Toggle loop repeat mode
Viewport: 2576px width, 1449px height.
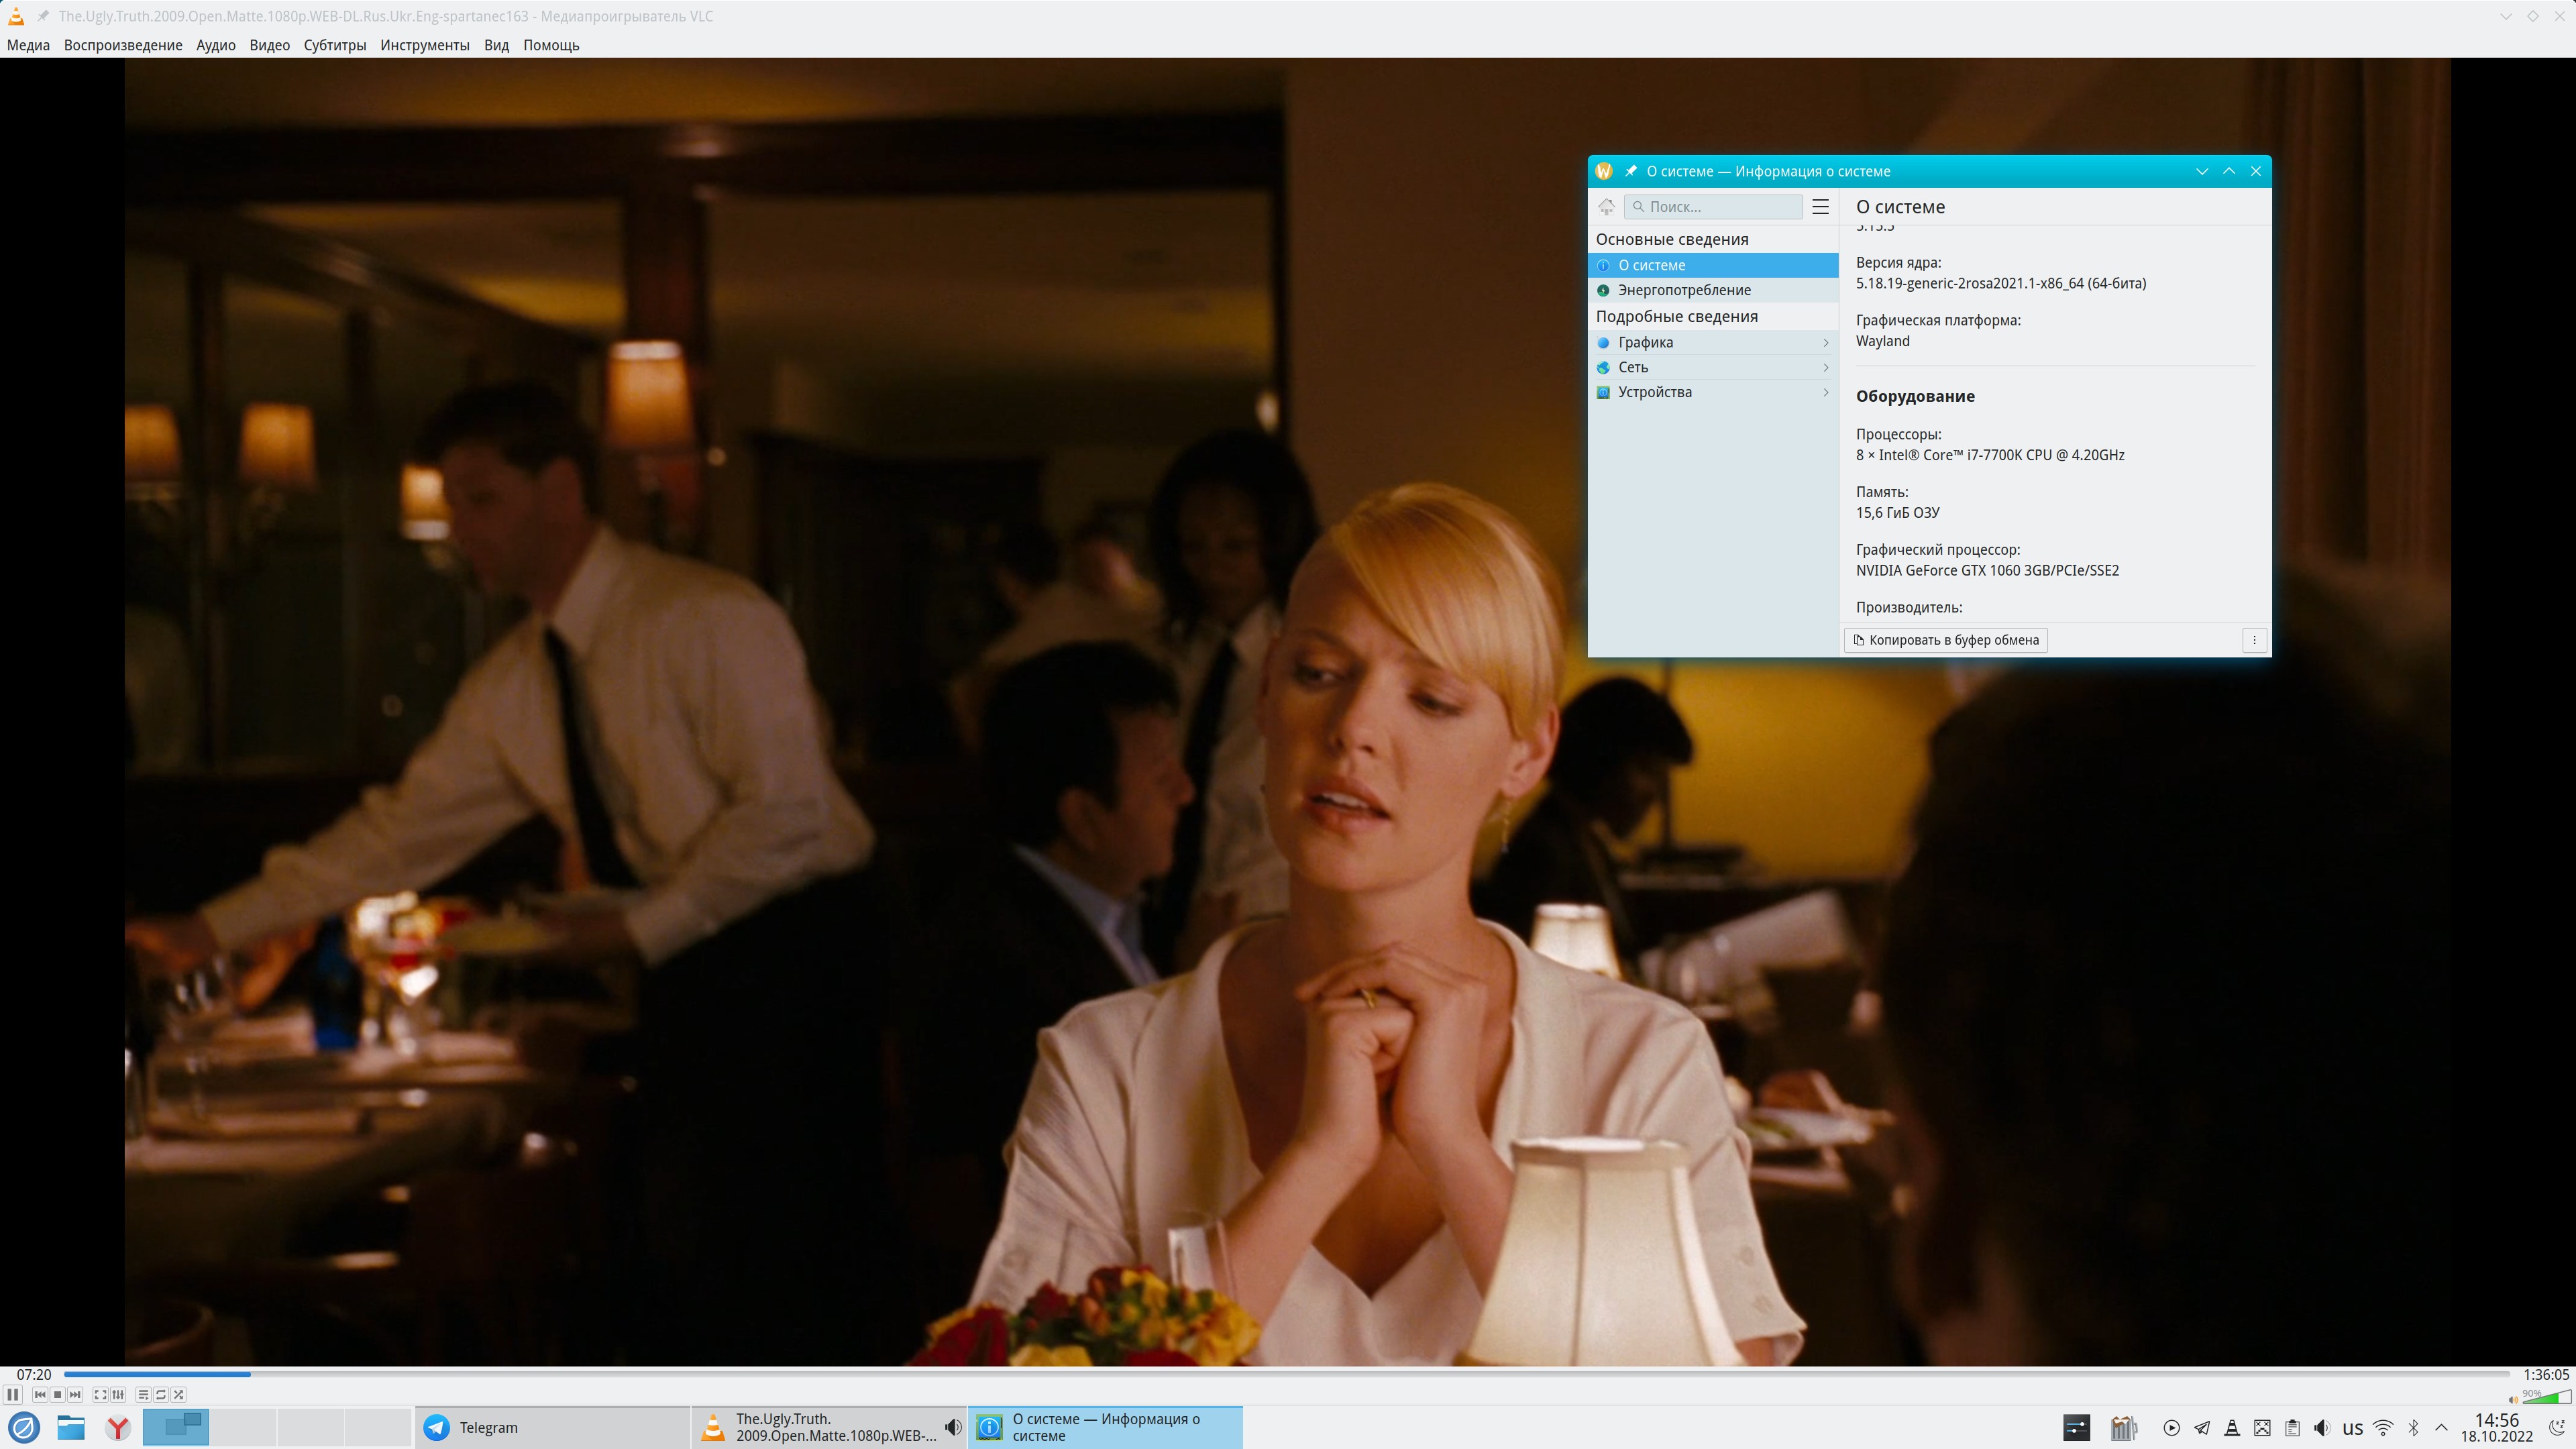pyautogui.click(x=161, y=1394)
